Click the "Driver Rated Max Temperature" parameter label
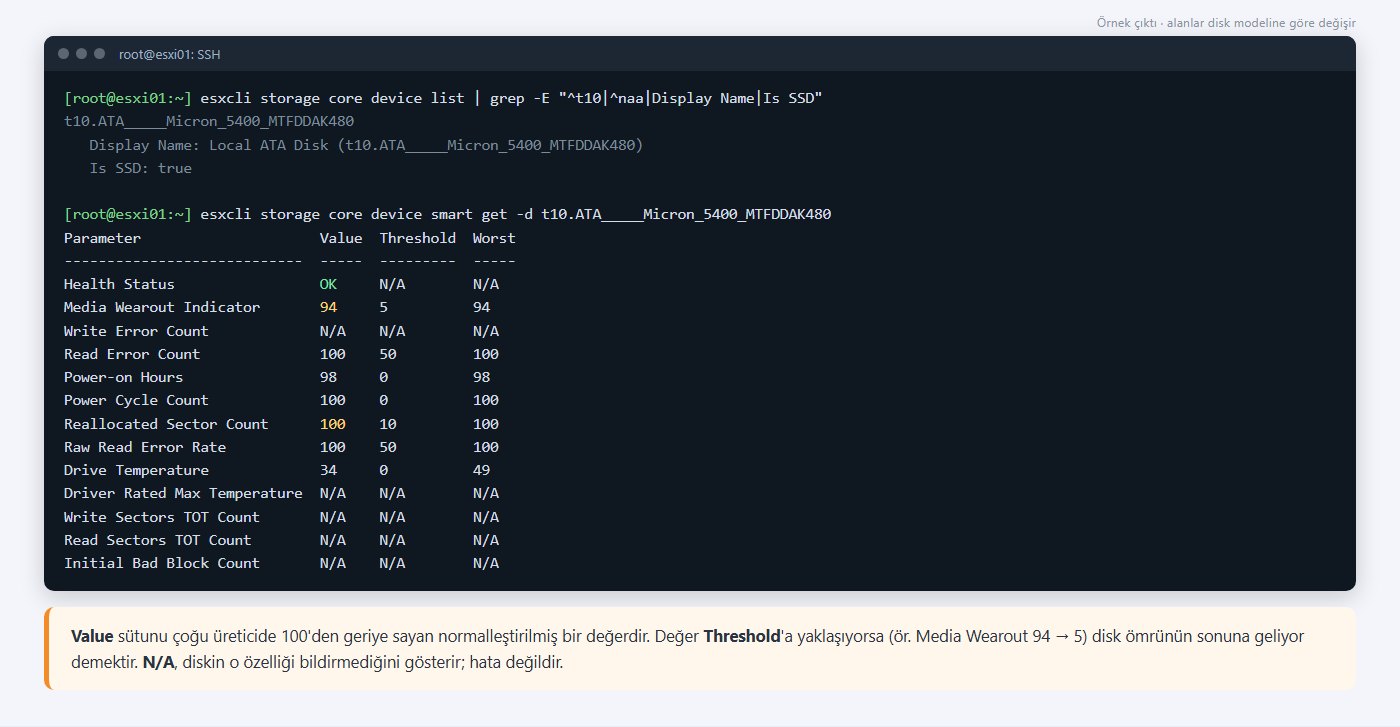Viewport: 1400px width, 727px height. pyautogui.click(x=183, y=493)
